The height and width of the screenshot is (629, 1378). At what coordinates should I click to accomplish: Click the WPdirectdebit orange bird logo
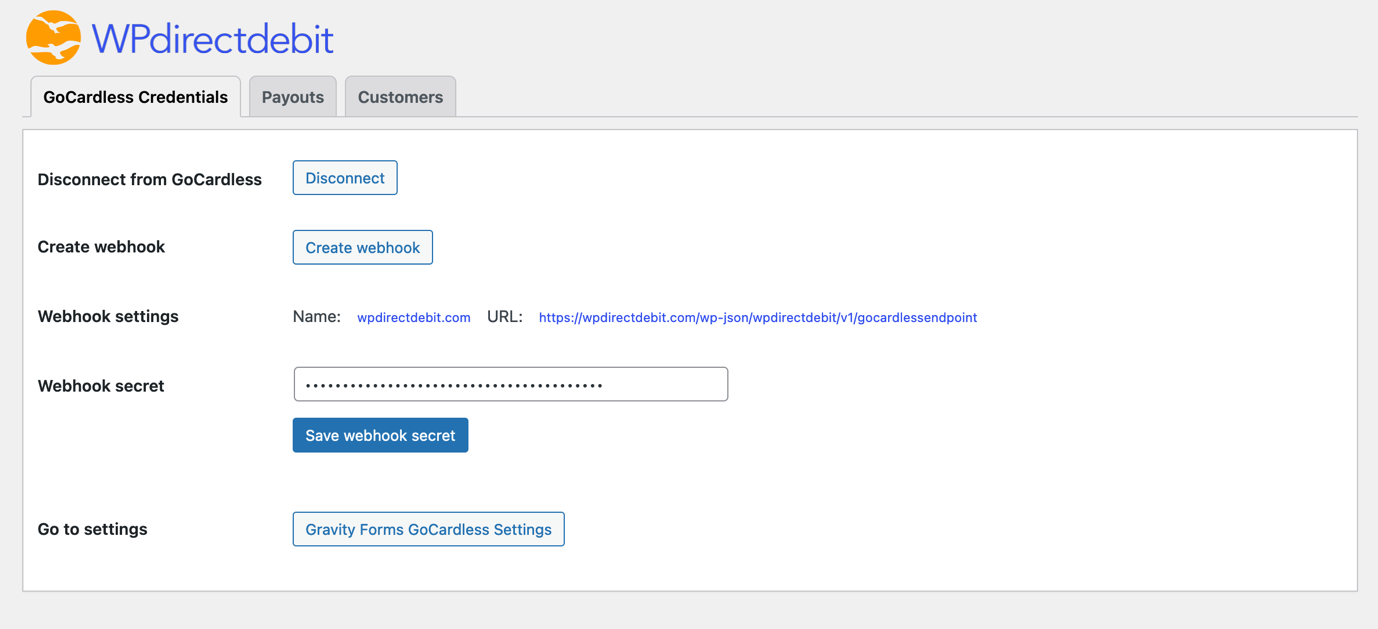[x=54, y=37]
